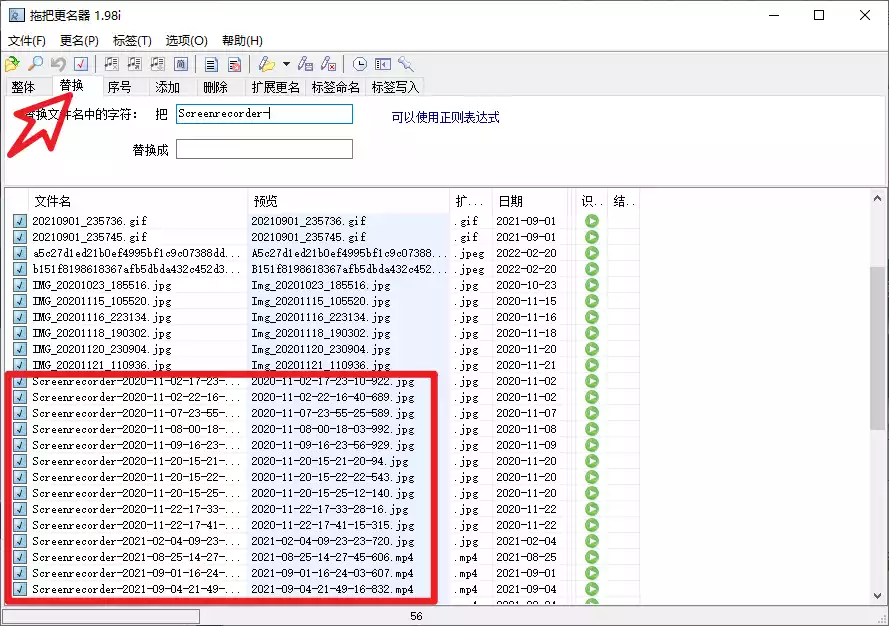Viewport: 889px width, 626px height.
Task: Open dropdown arrow next to pencil folder icon
Action: (286, 64)
